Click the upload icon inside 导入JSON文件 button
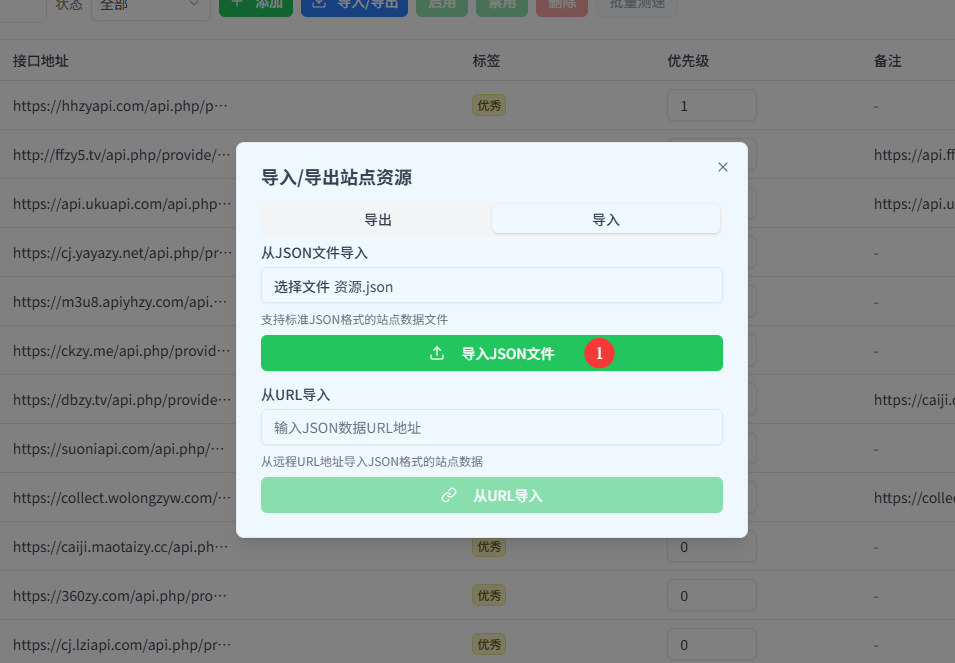The width and height of the screenshot is (955, 663). click(x=436, y=352)
